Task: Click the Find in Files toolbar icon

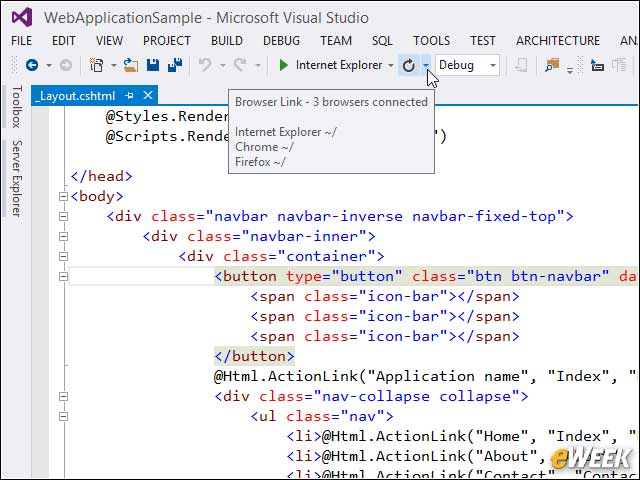Action: click(552, 65)
